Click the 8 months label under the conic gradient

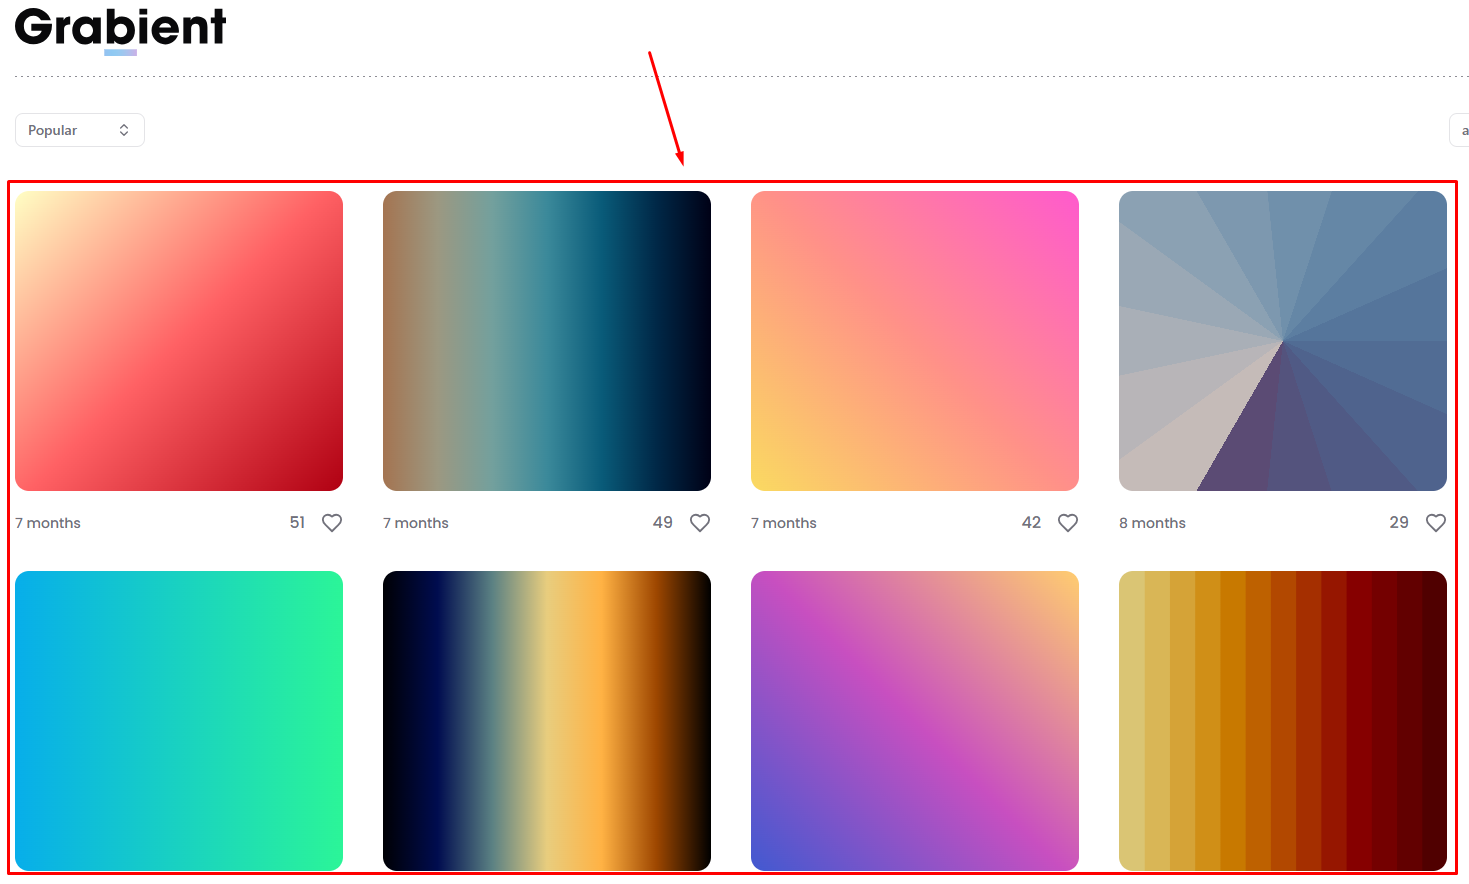(1152, 522)
